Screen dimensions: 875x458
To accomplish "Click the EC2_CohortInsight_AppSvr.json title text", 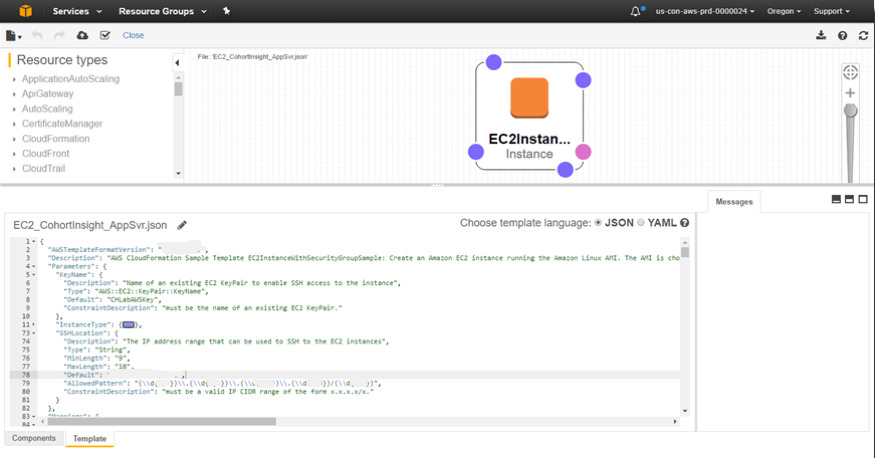I will tap(90, 225).
